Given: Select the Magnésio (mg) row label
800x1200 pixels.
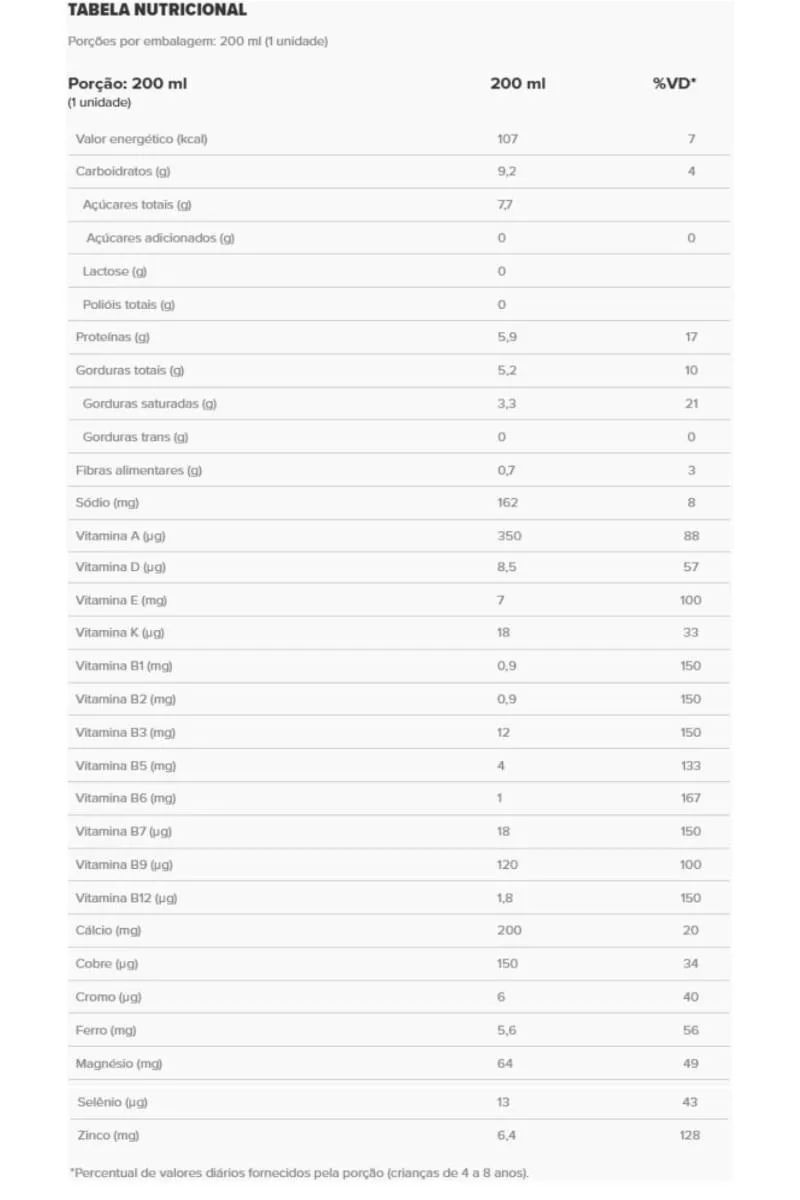Looking at the screenshot, I should coord(119,1064).
